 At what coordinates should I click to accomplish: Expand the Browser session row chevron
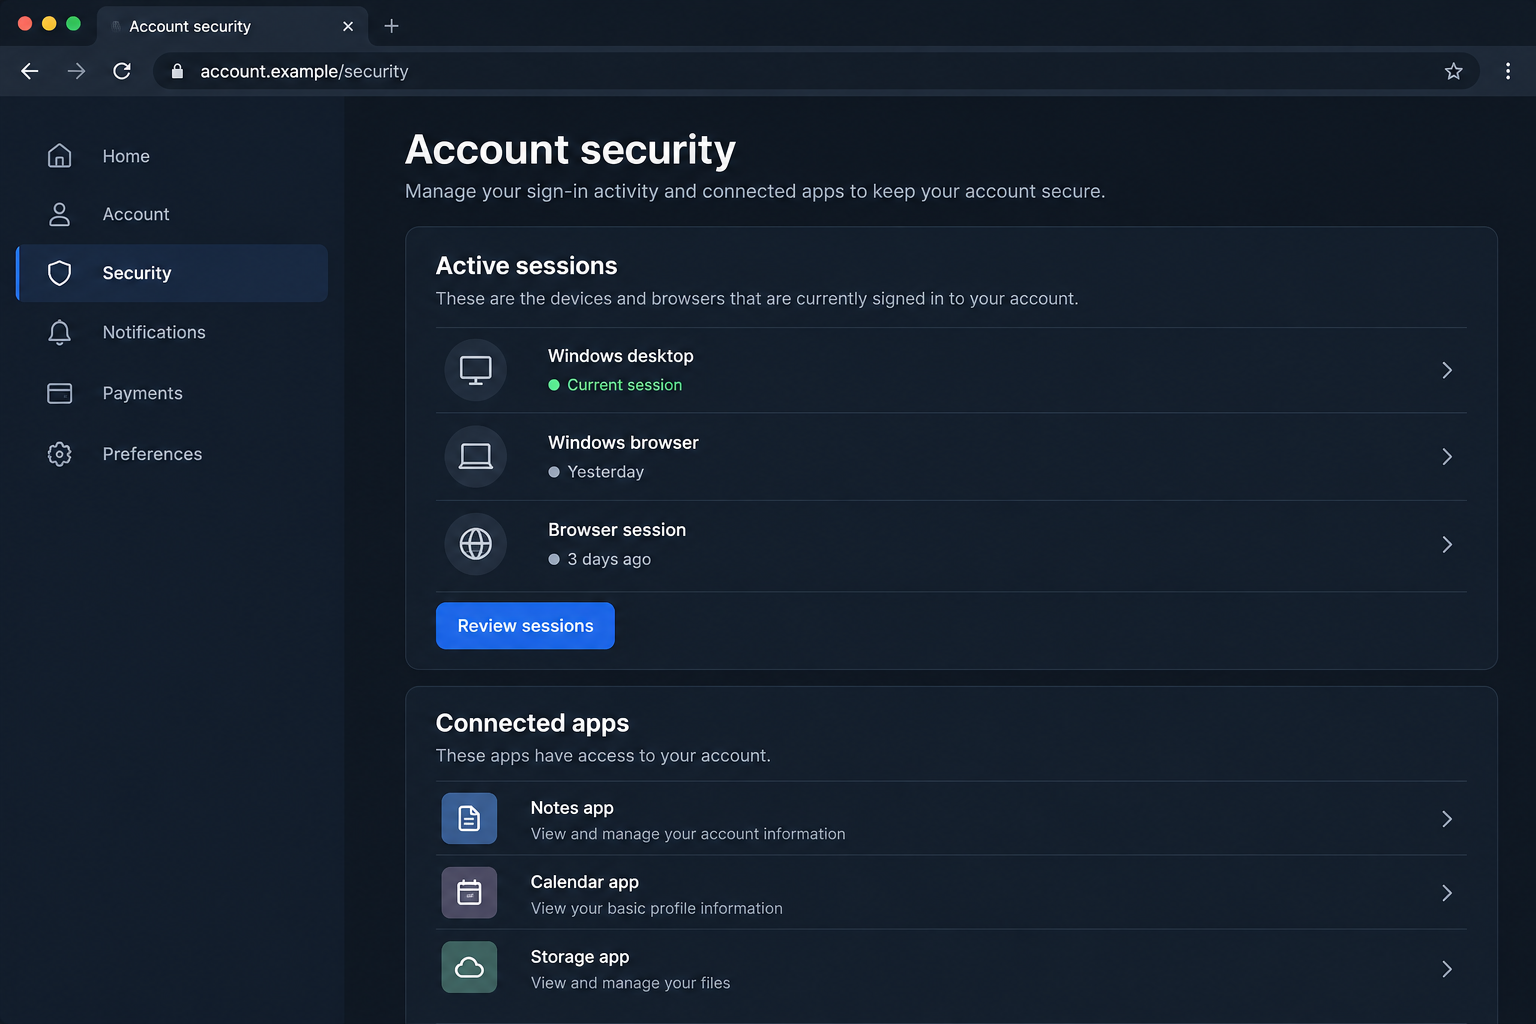click(1447, 544)
